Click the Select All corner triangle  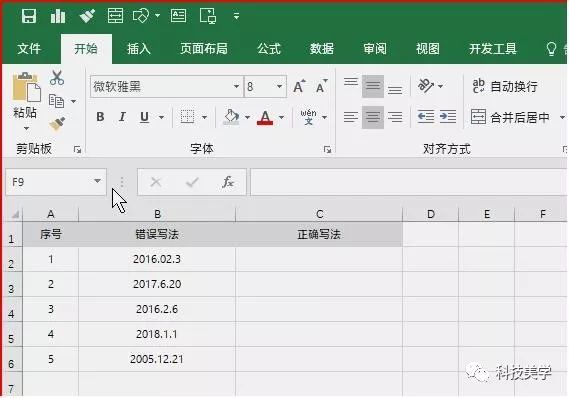point(15,215)
